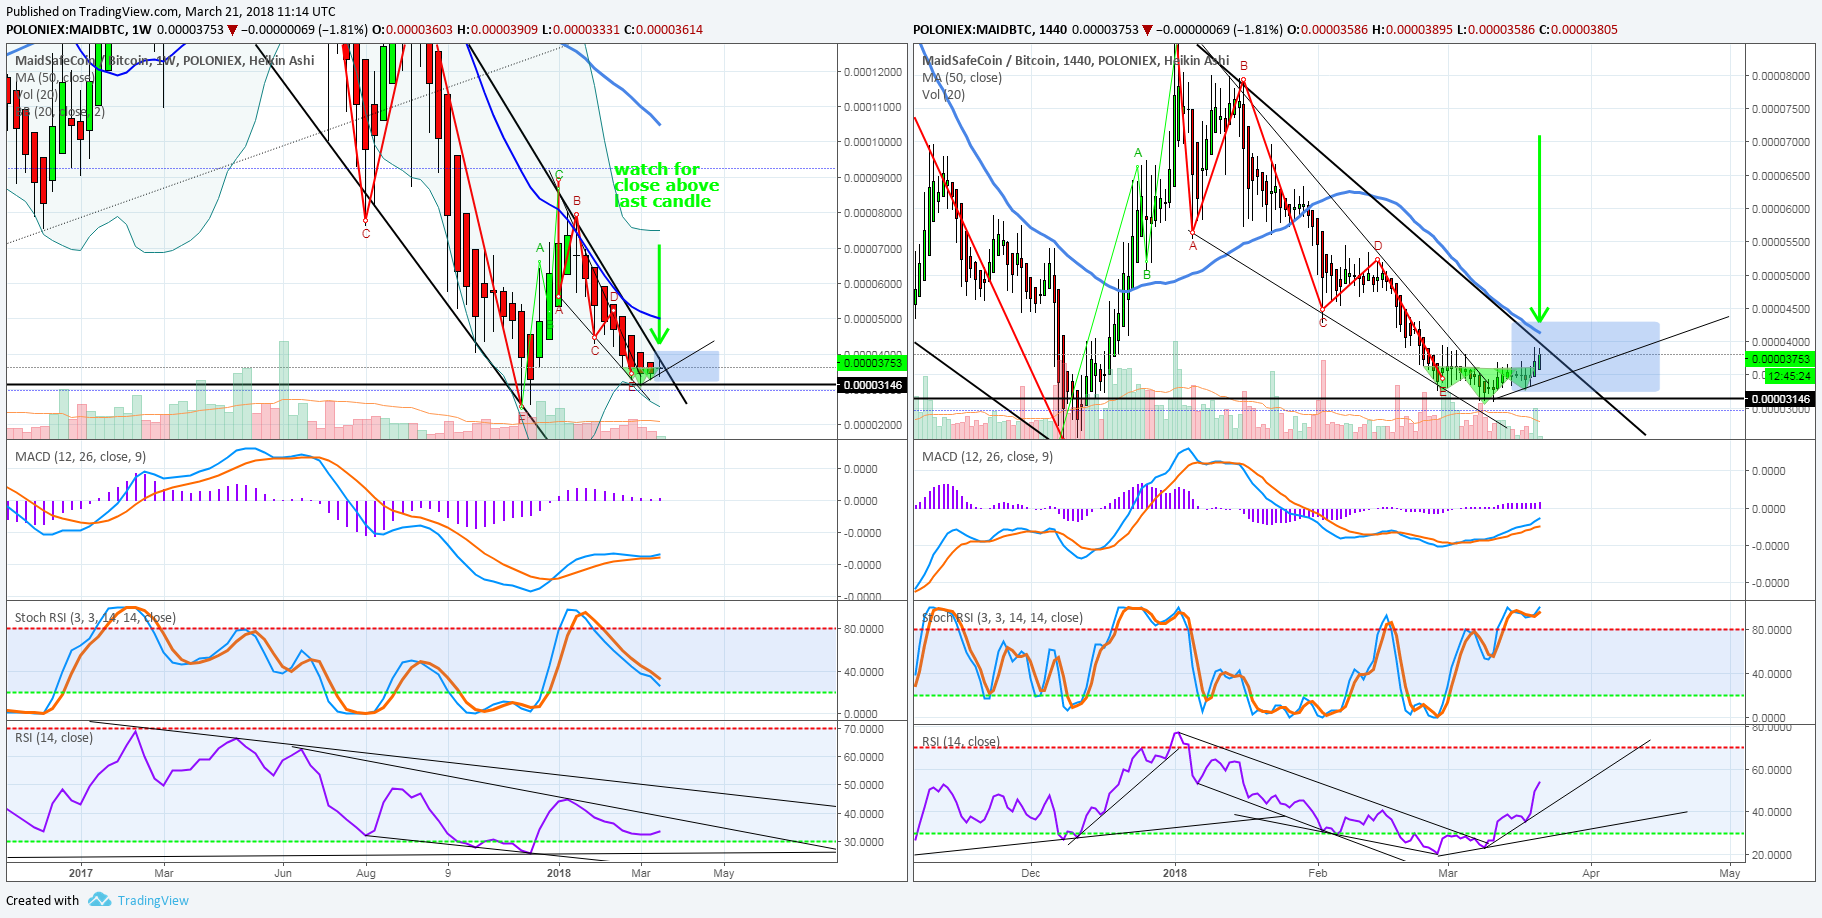Viewport: 1822px width, 918px height.
Task: Click the MA (50, close) label on weekly chart
Action: (x=55, y=77)
